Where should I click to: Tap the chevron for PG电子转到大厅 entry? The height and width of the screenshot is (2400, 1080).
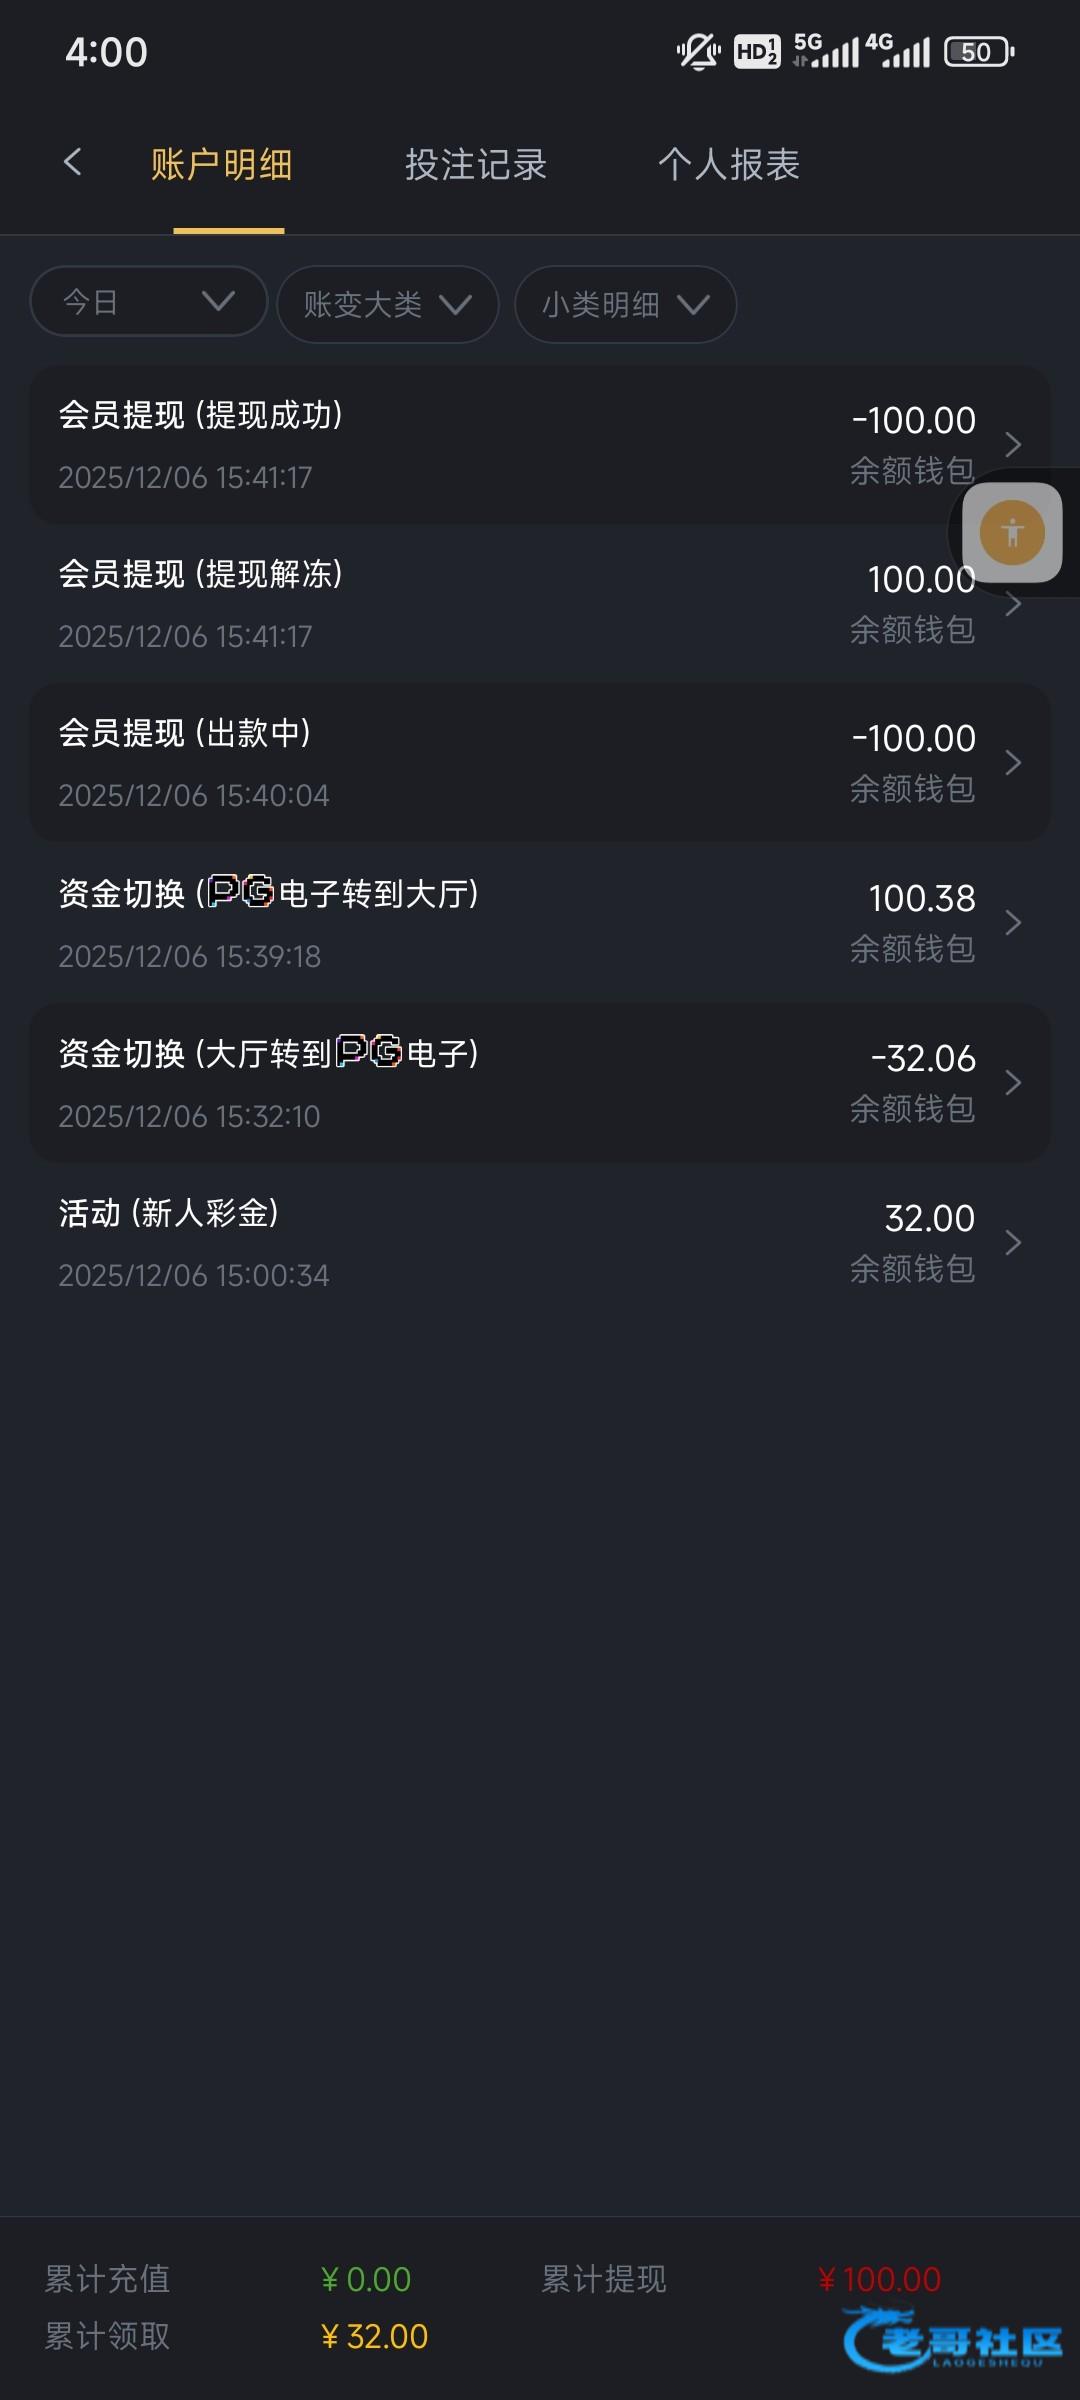tap(1013, 923)
